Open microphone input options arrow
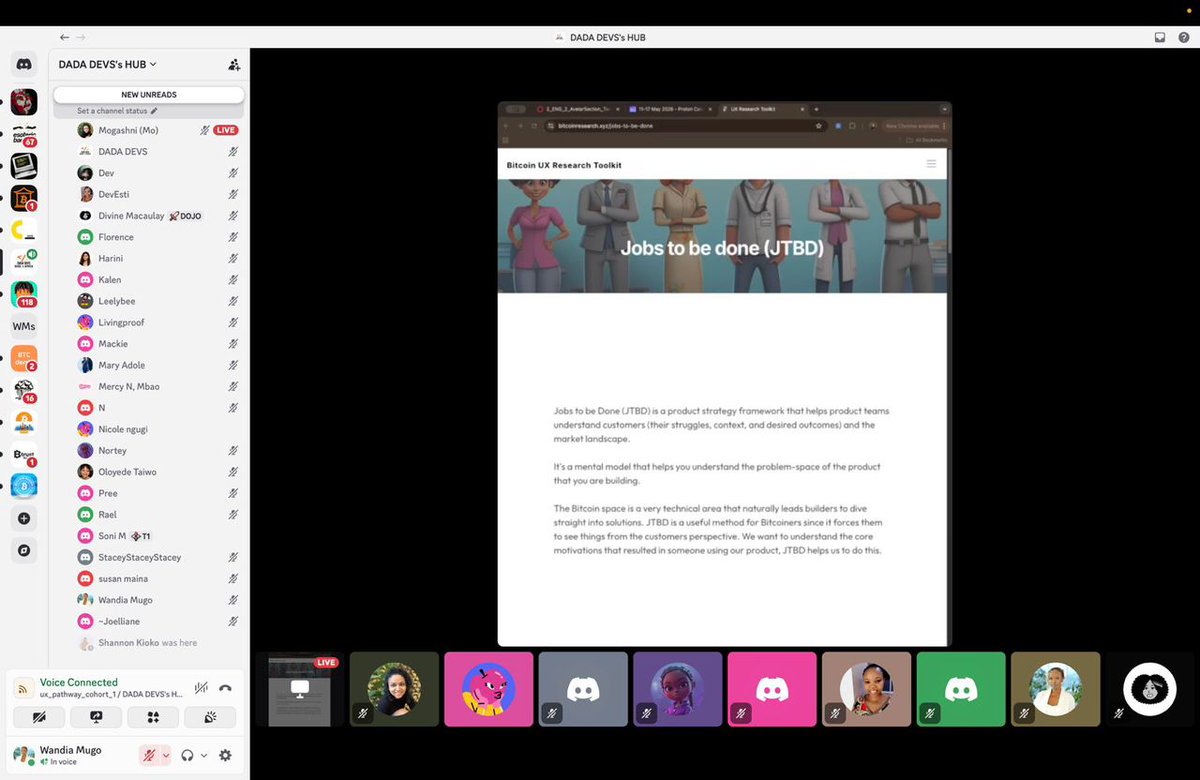Viewport: 1200px width, 780px height. (166, 755)
